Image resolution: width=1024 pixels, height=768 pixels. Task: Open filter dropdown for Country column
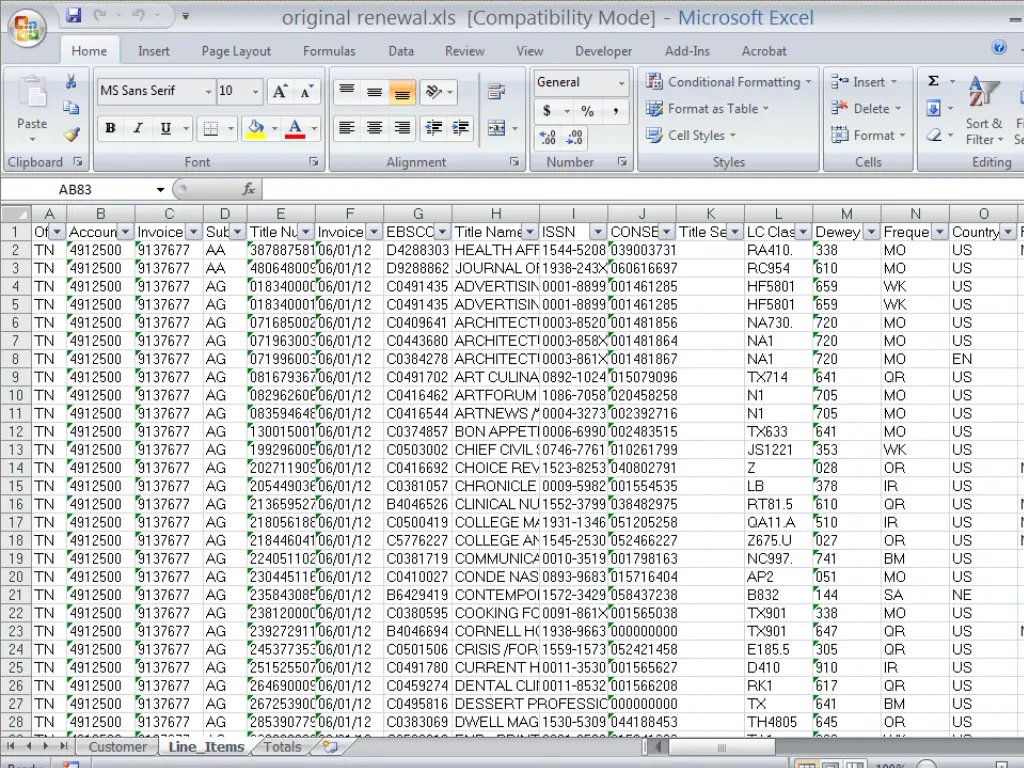(1008, 232)
